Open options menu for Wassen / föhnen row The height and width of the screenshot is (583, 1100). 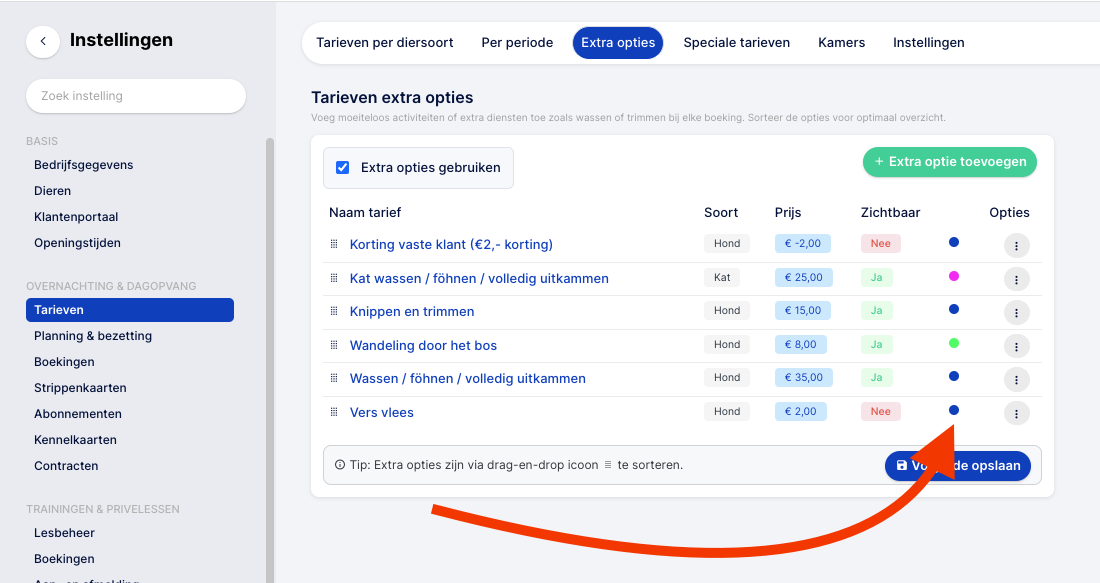pos(1016,380)
